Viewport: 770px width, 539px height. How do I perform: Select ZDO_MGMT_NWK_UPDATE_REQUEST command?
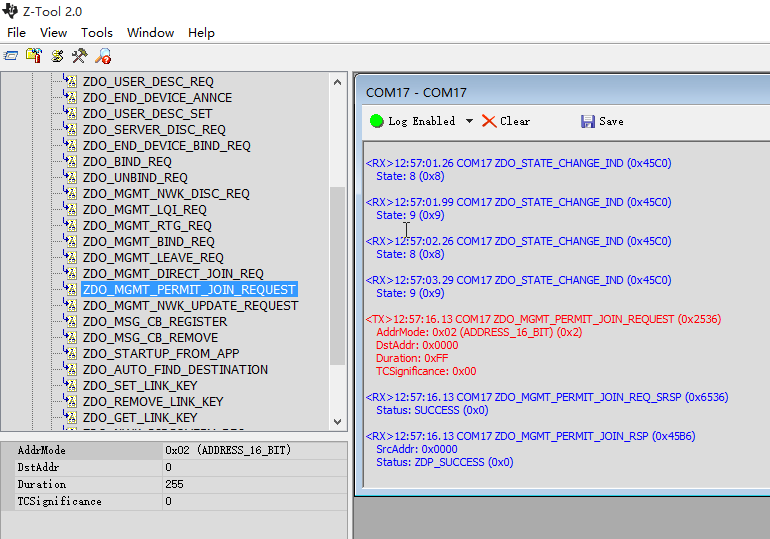coord(190,306)
